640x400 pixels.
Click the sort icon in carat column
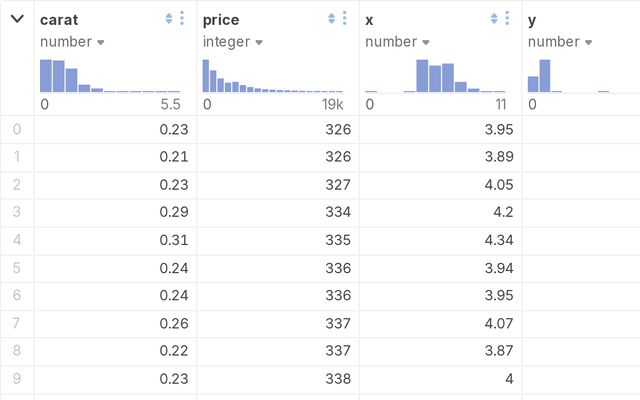click(x=169, y=19)
